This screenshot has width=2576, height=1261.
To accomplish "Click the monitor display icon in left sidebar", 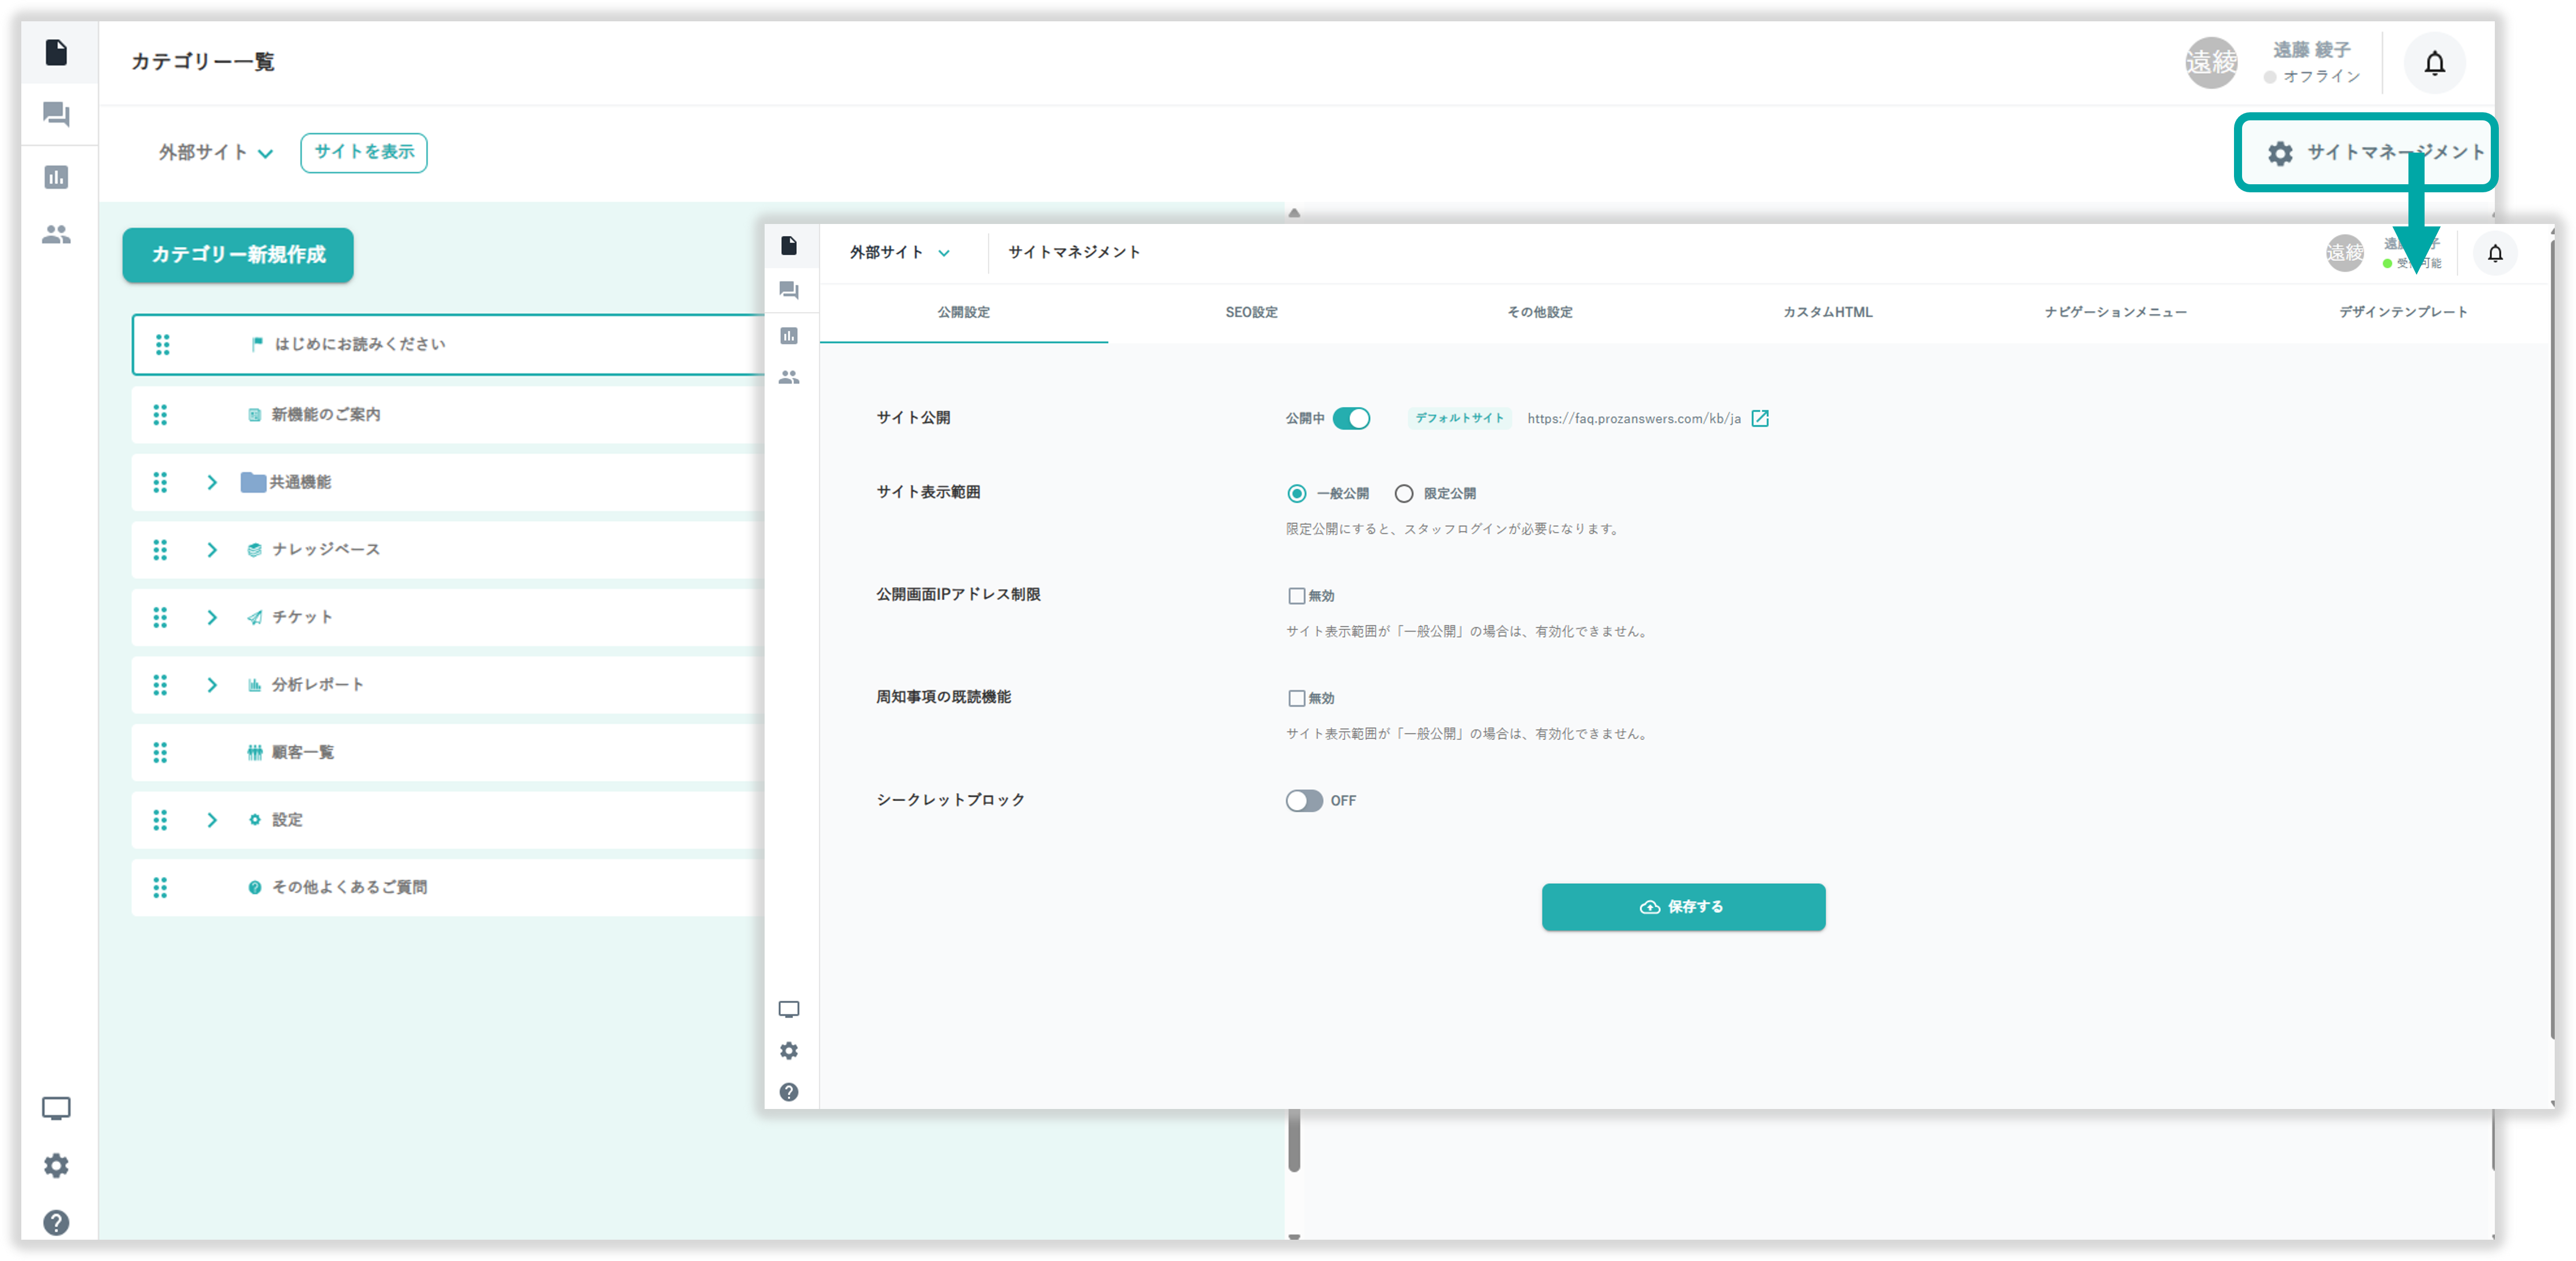I will (56, 1108).
